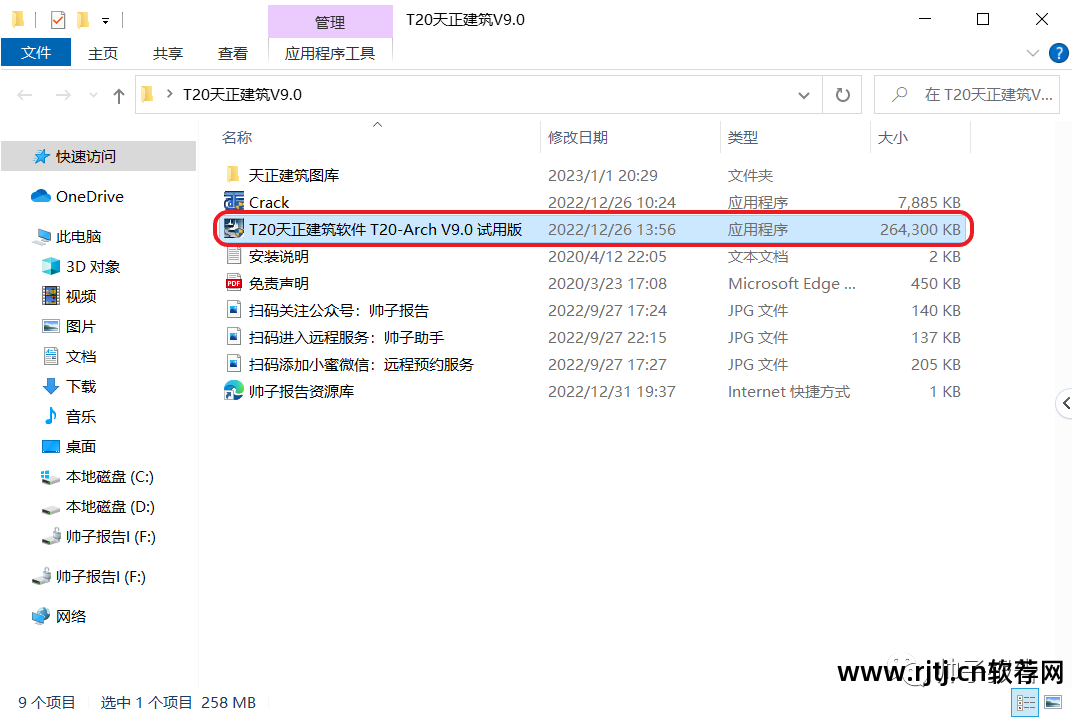Image resolution: width=1073 pixels, height=718 pixels.
Task: Go up one folder level arrow
Action: click(118, 95)
